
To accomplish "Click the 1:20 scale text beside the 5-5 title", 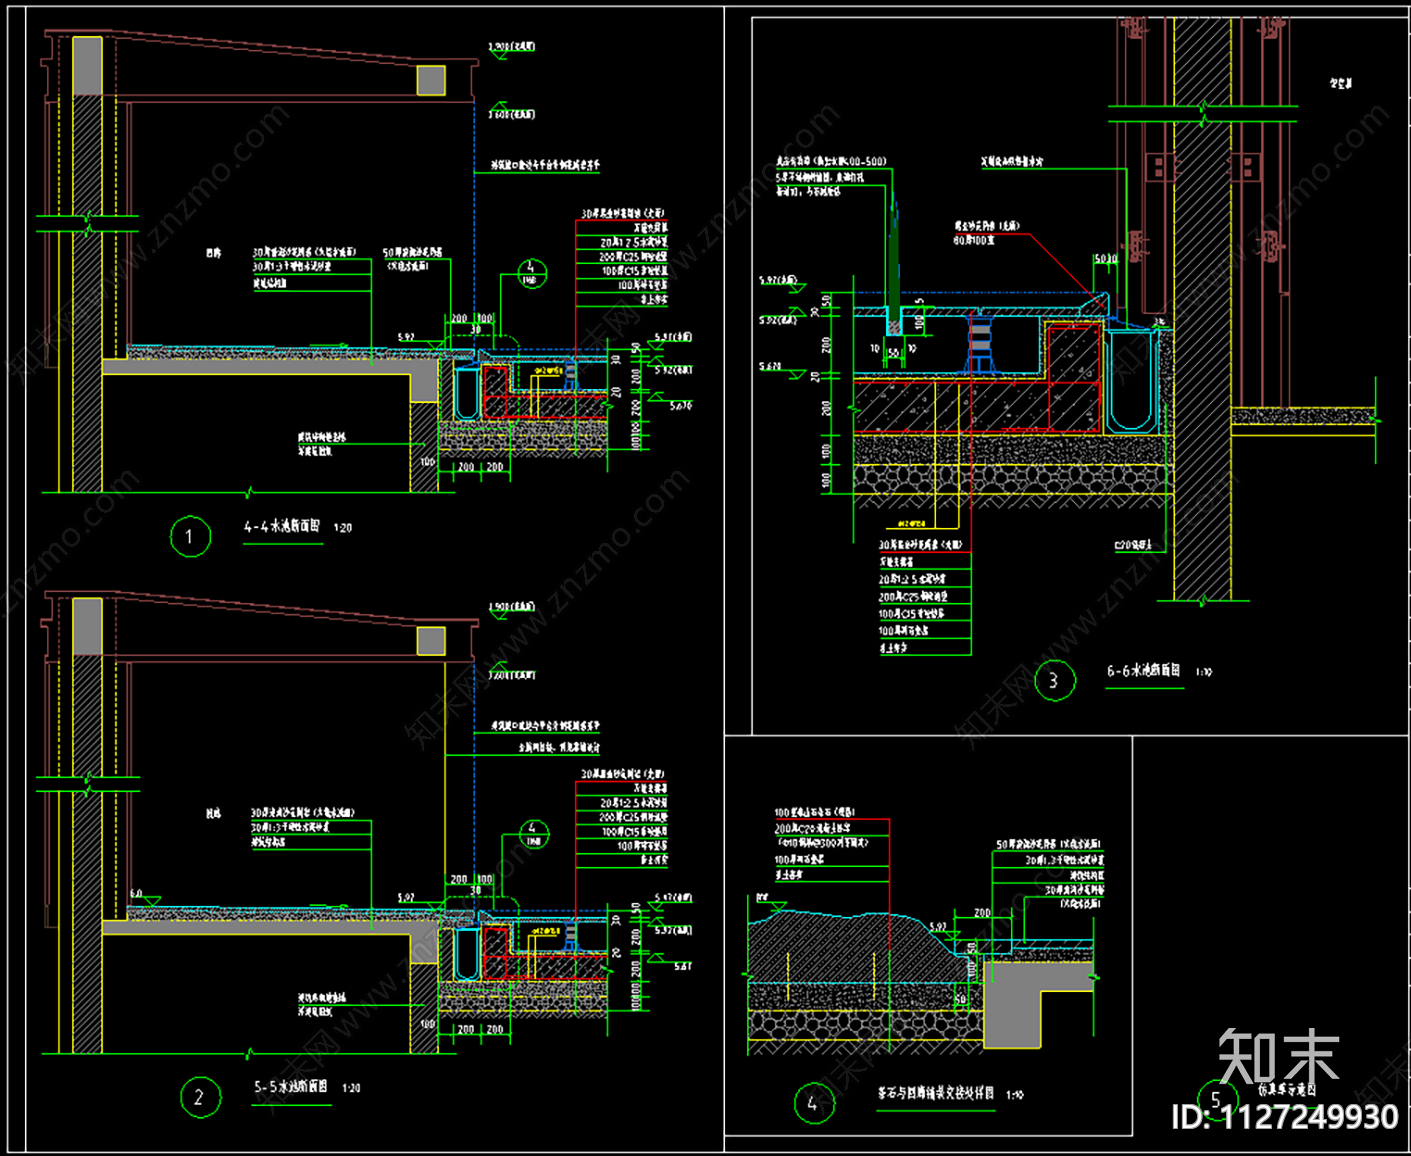I will tap(351, 1088).
